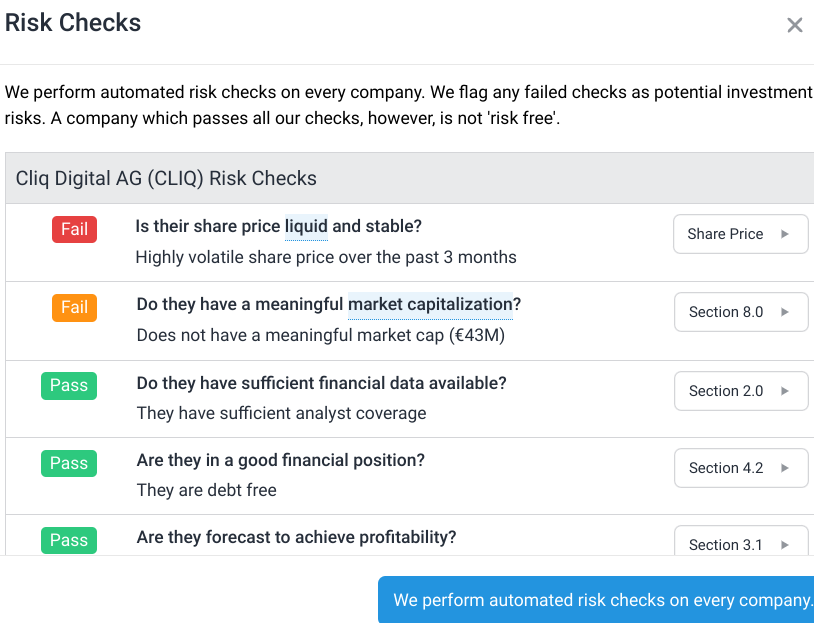The width and height of the screenshot is (814, 623).
Task: Click the arrow icon beside Section 4.2
Action: (786, 468)
